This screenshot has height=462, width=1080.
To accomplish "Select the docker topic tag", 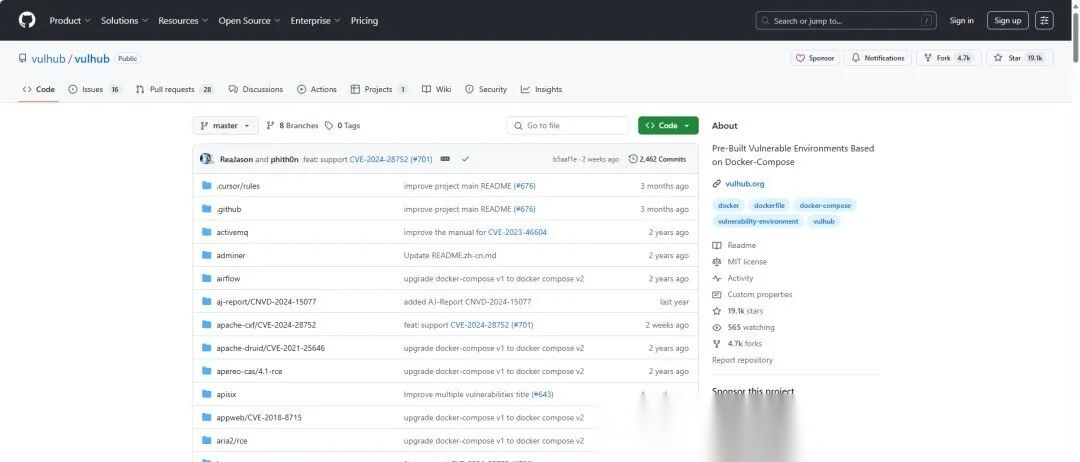I will [x=729, y=205].
